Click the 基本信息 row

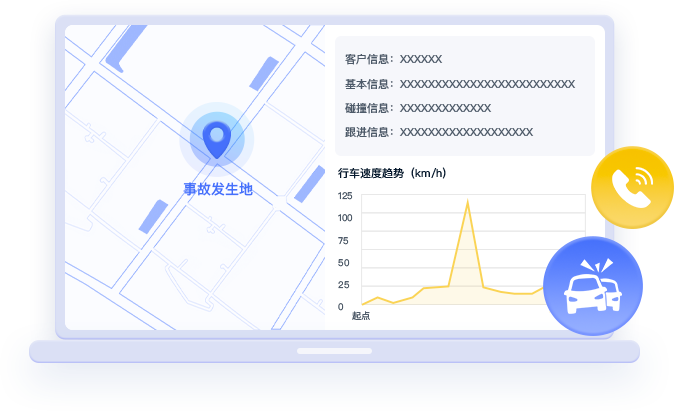pyautogui.click(x=460, y=84)
